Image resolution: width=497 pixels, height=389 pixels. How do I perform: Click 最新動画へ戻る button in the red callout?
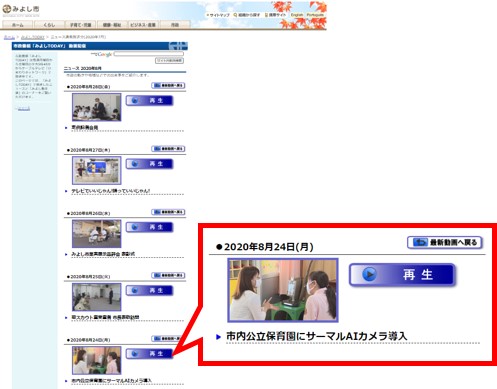pos(445,242)
